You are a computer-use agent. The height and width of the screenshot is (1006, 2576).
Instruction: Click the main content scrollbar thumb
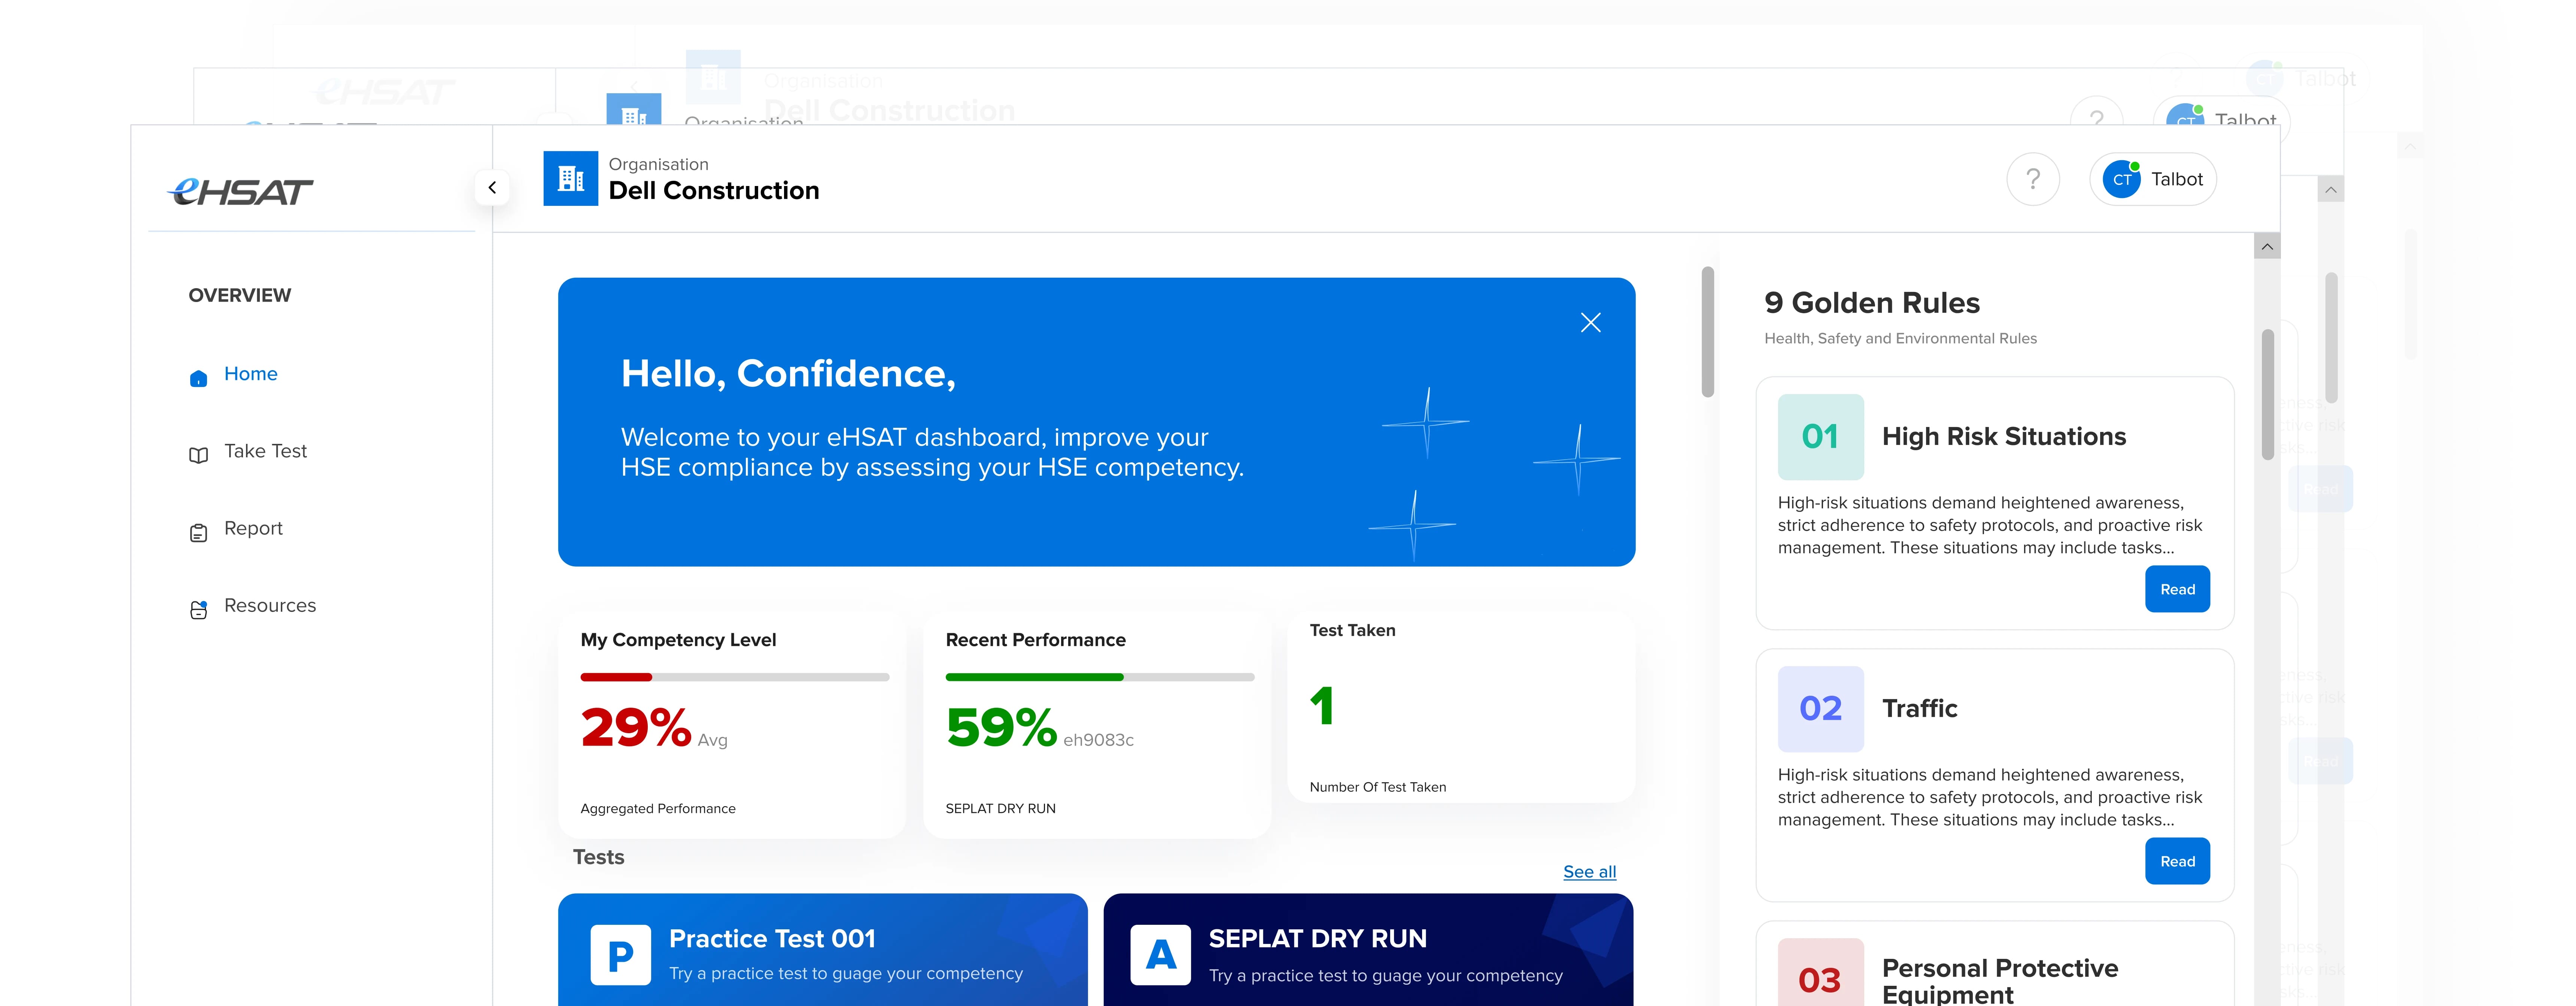point(1708,332)
